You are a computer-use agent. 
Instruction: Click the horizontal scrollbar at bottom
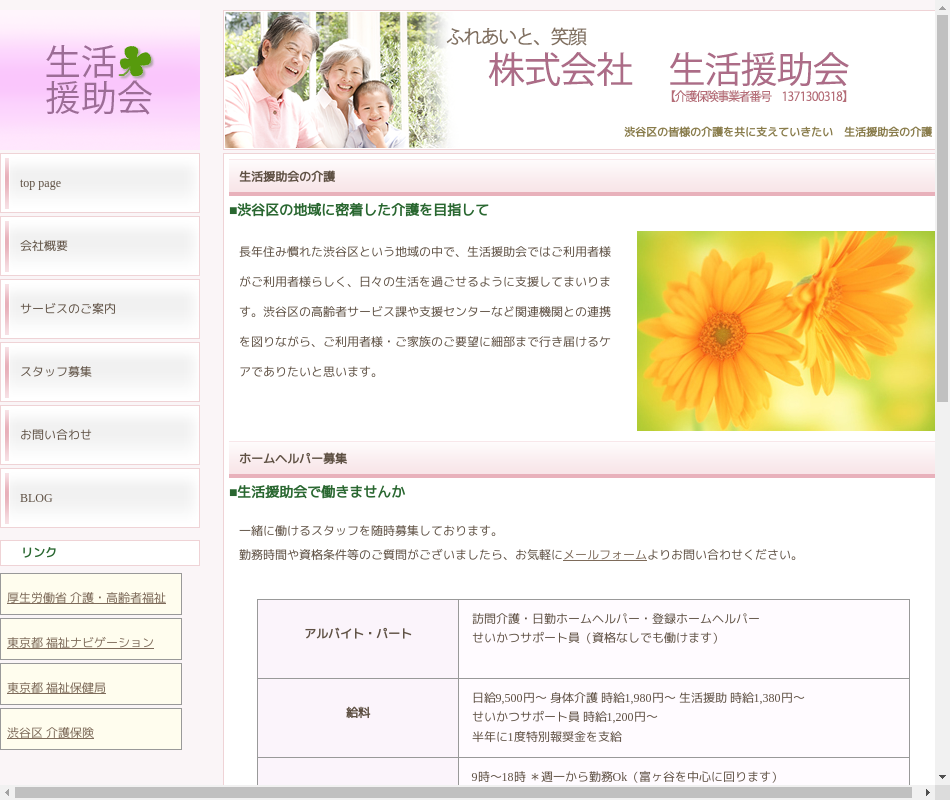(x=470, y=792)
